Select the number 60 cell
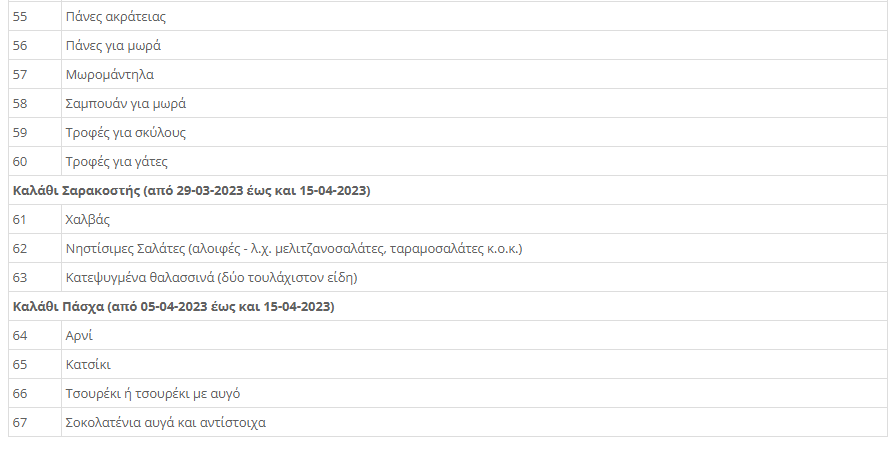893x461 pixels. pyautogui.click(x=21, y=162)
